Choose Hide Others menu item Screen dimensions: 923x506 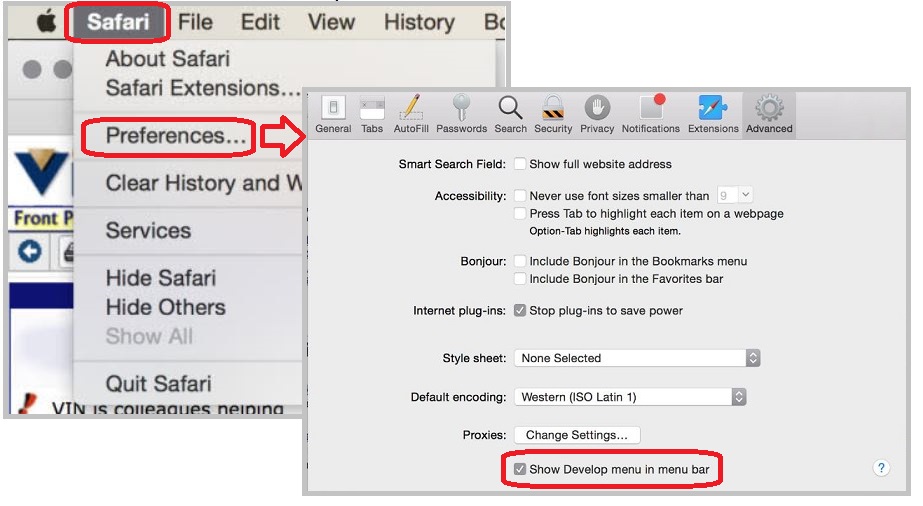(165, 307)
